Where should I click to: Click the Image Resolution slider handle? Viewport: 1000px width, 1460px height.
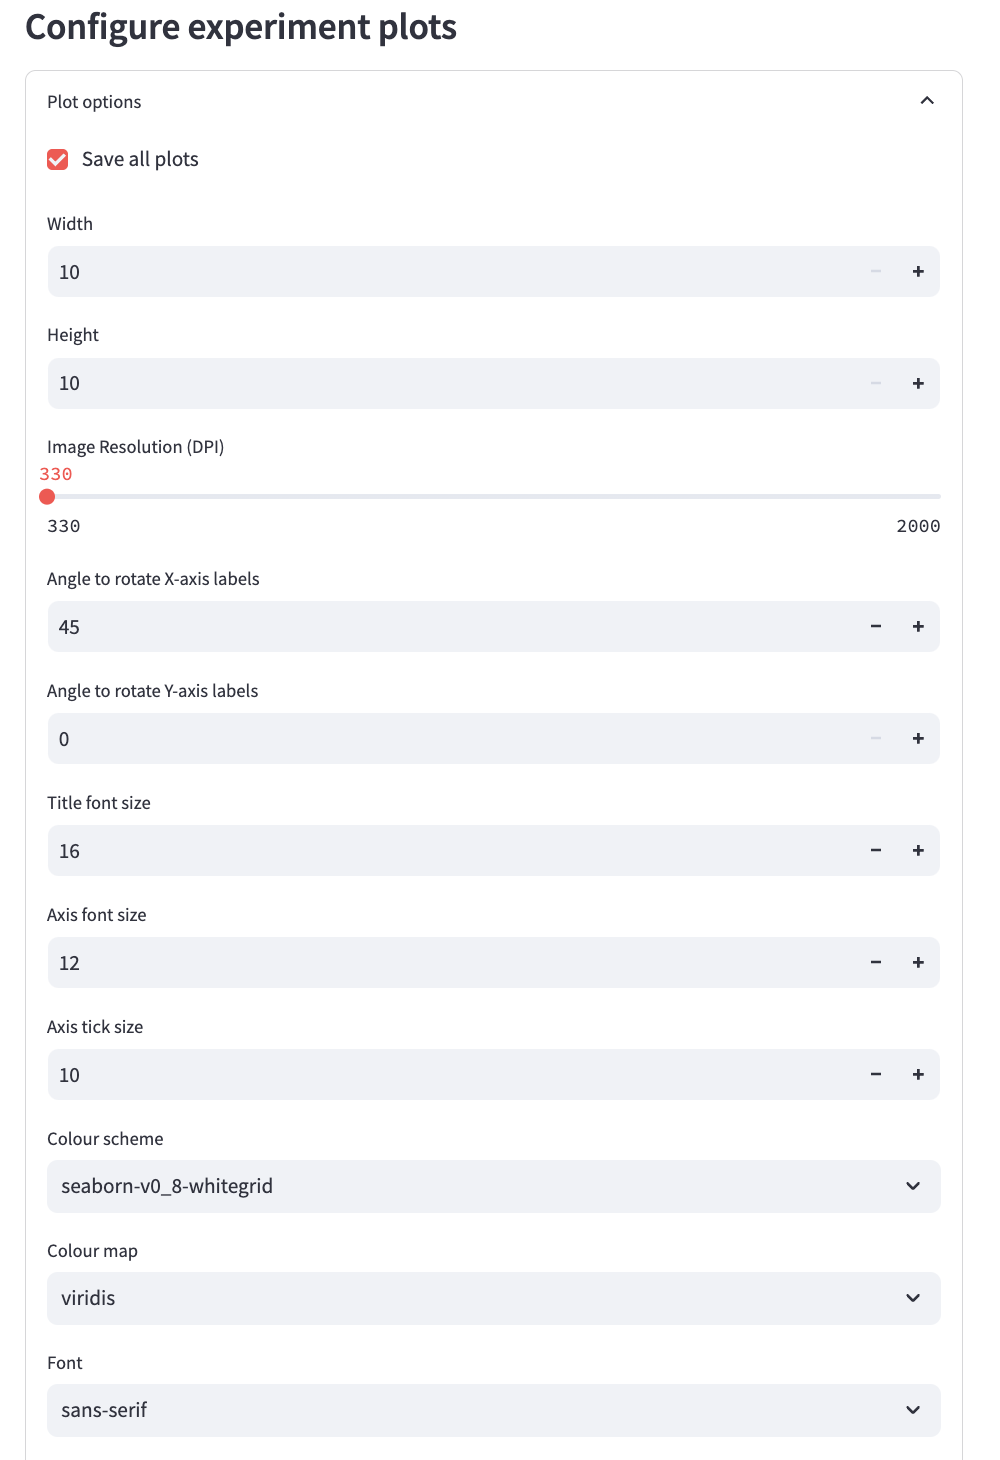(47, 497)
